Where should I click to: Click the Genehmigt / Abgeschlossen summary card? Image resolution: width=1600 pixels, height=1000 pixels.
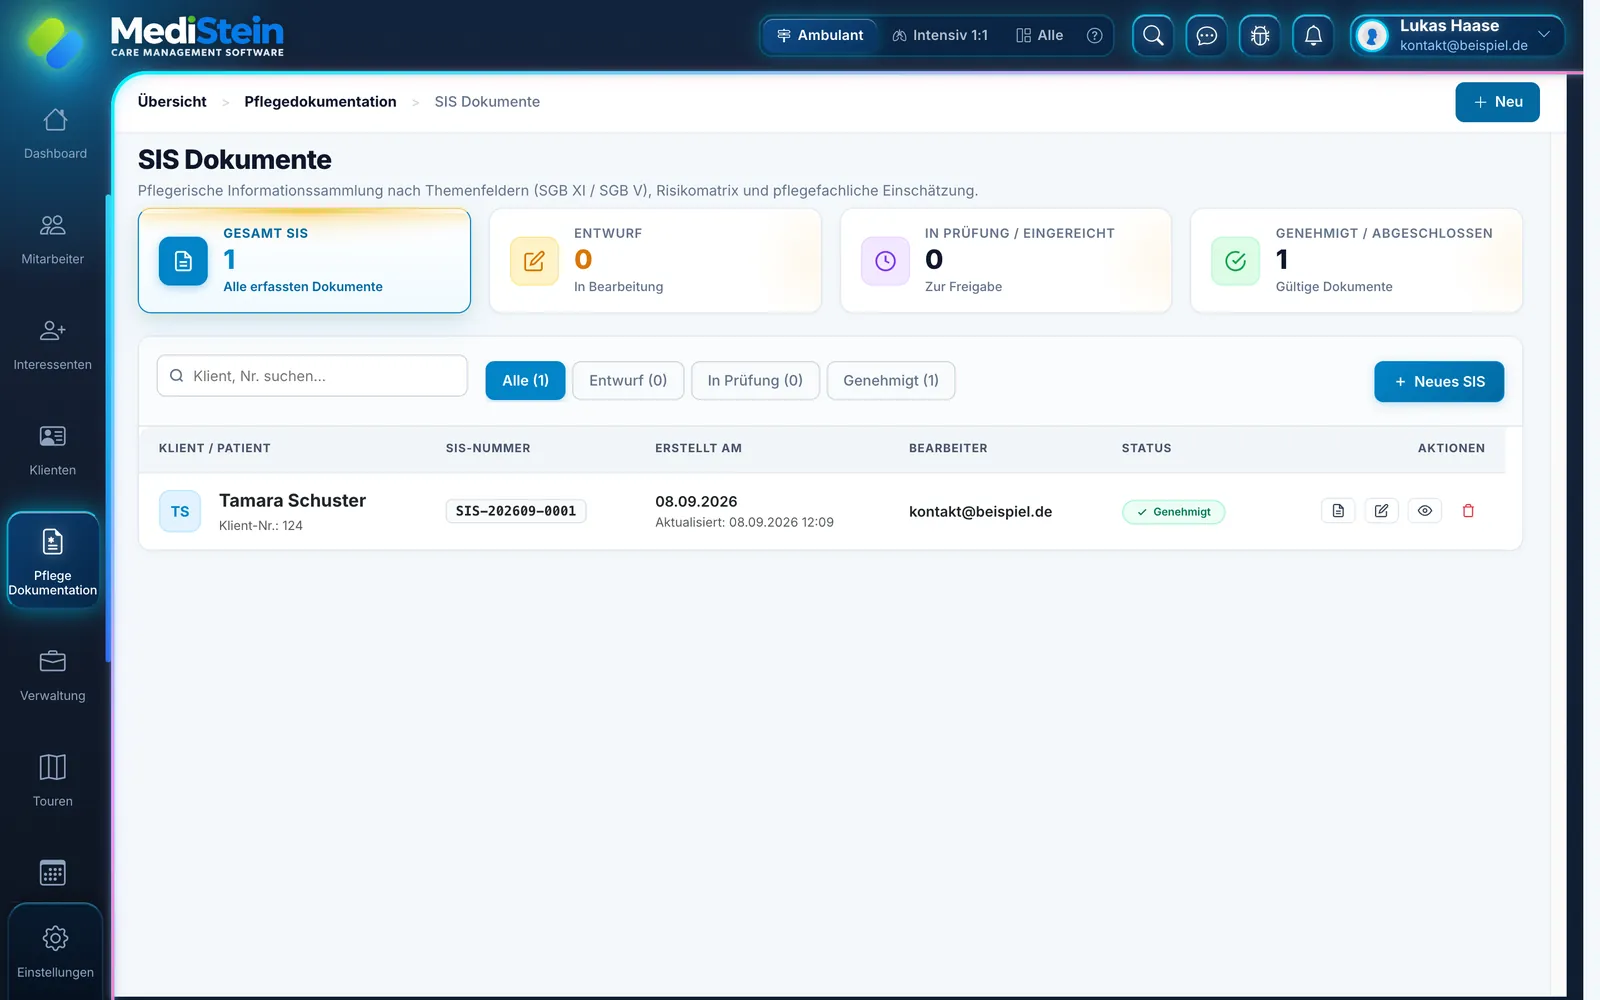[1356, 261]
